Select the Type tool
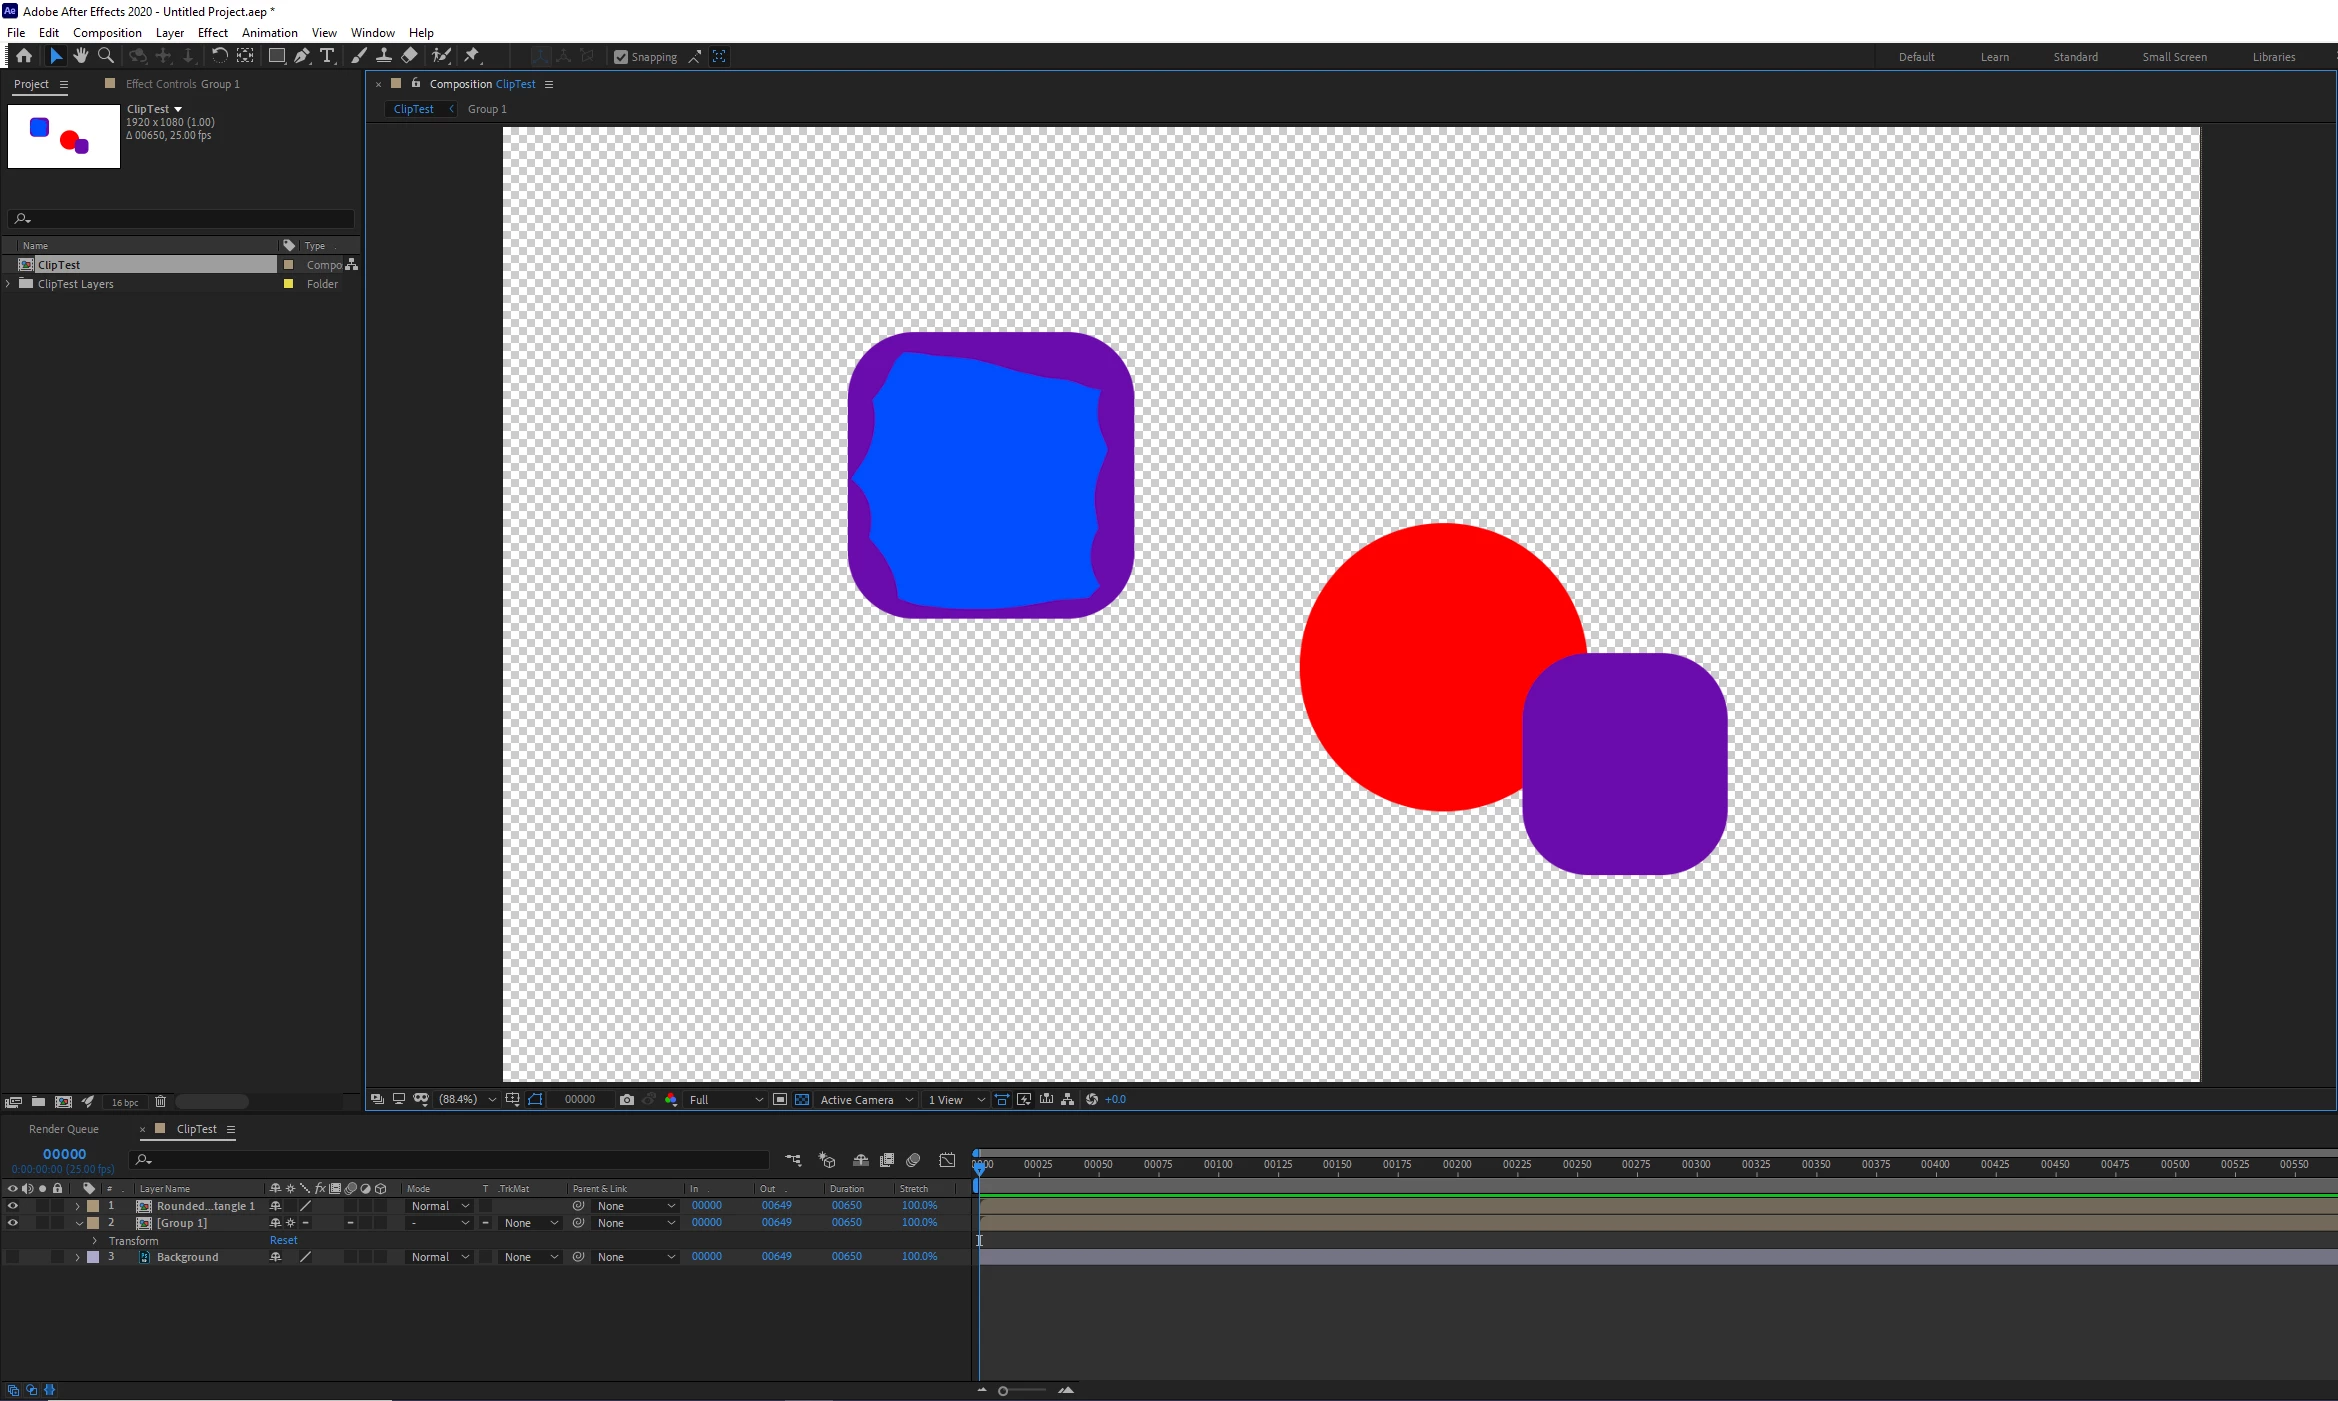2338x1401 pixels. pos(327,56)
